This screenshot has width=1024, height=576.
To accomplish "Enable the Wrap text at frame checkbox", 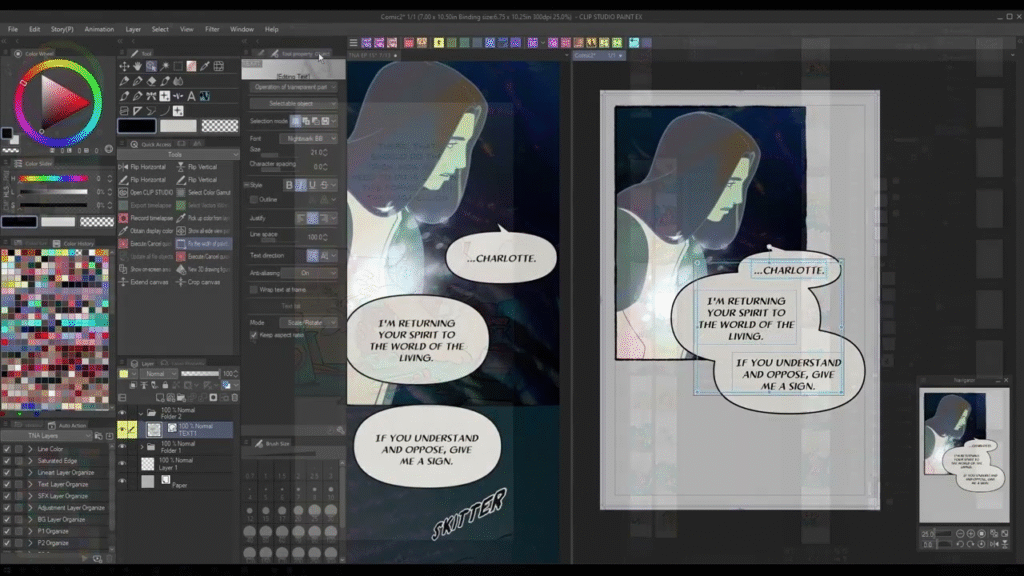I will [254, 289].
